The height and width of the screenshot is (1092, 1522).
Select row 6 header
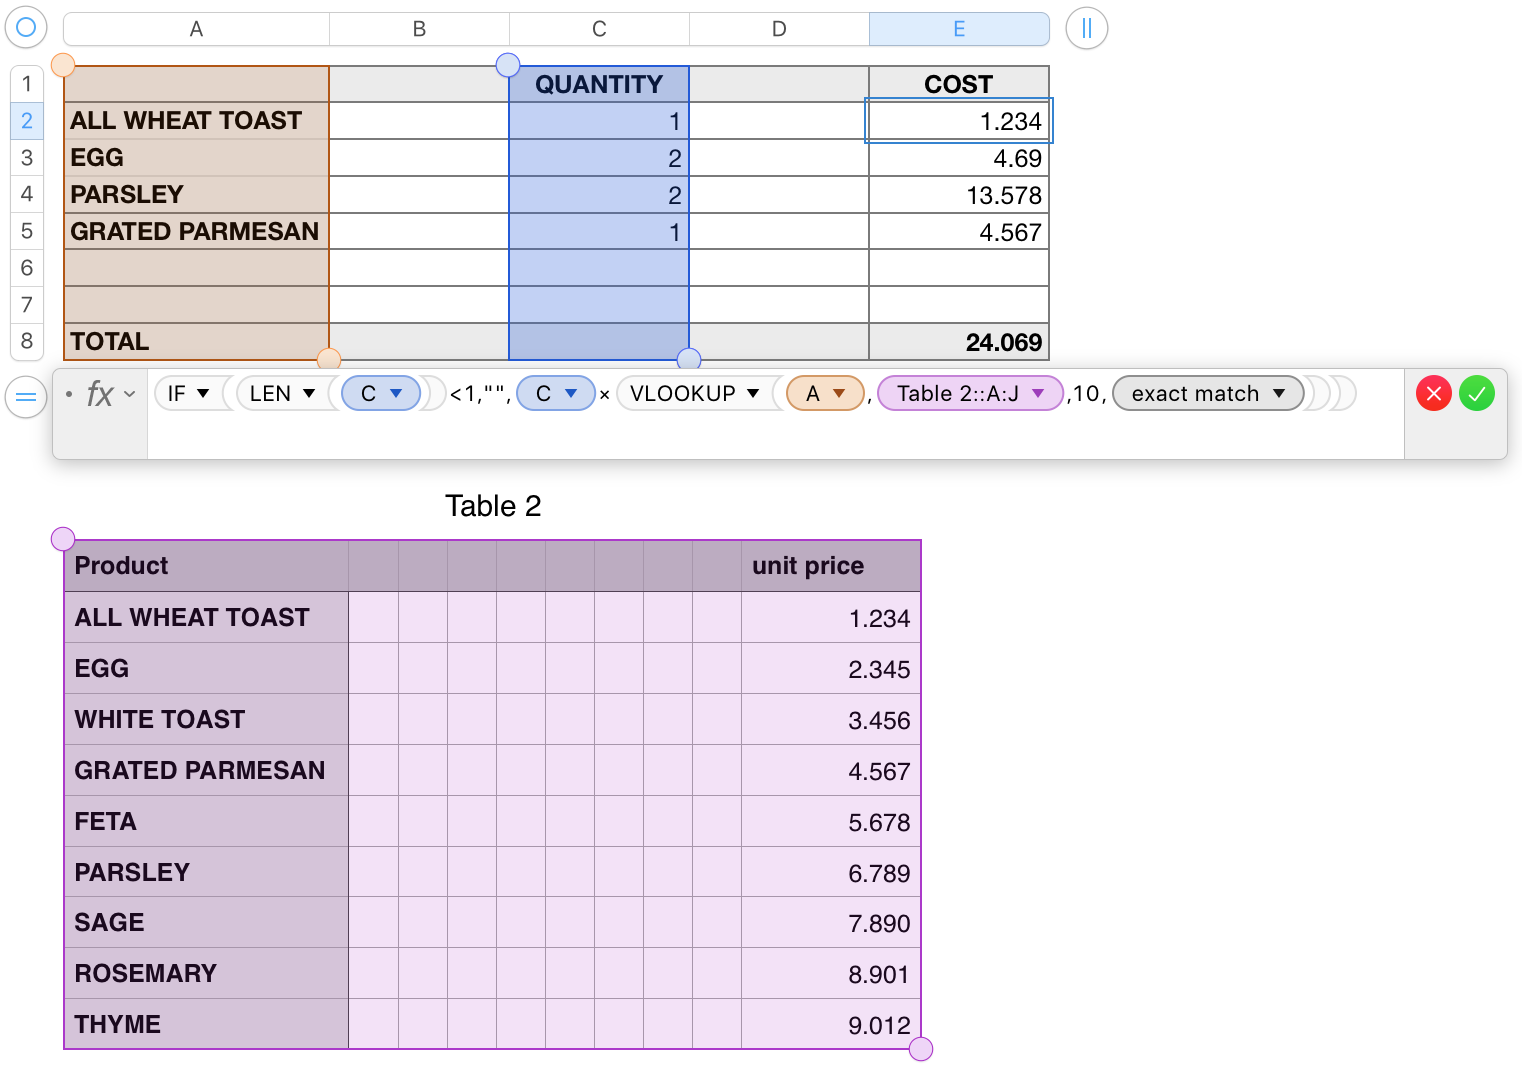(x=27, y=268)
